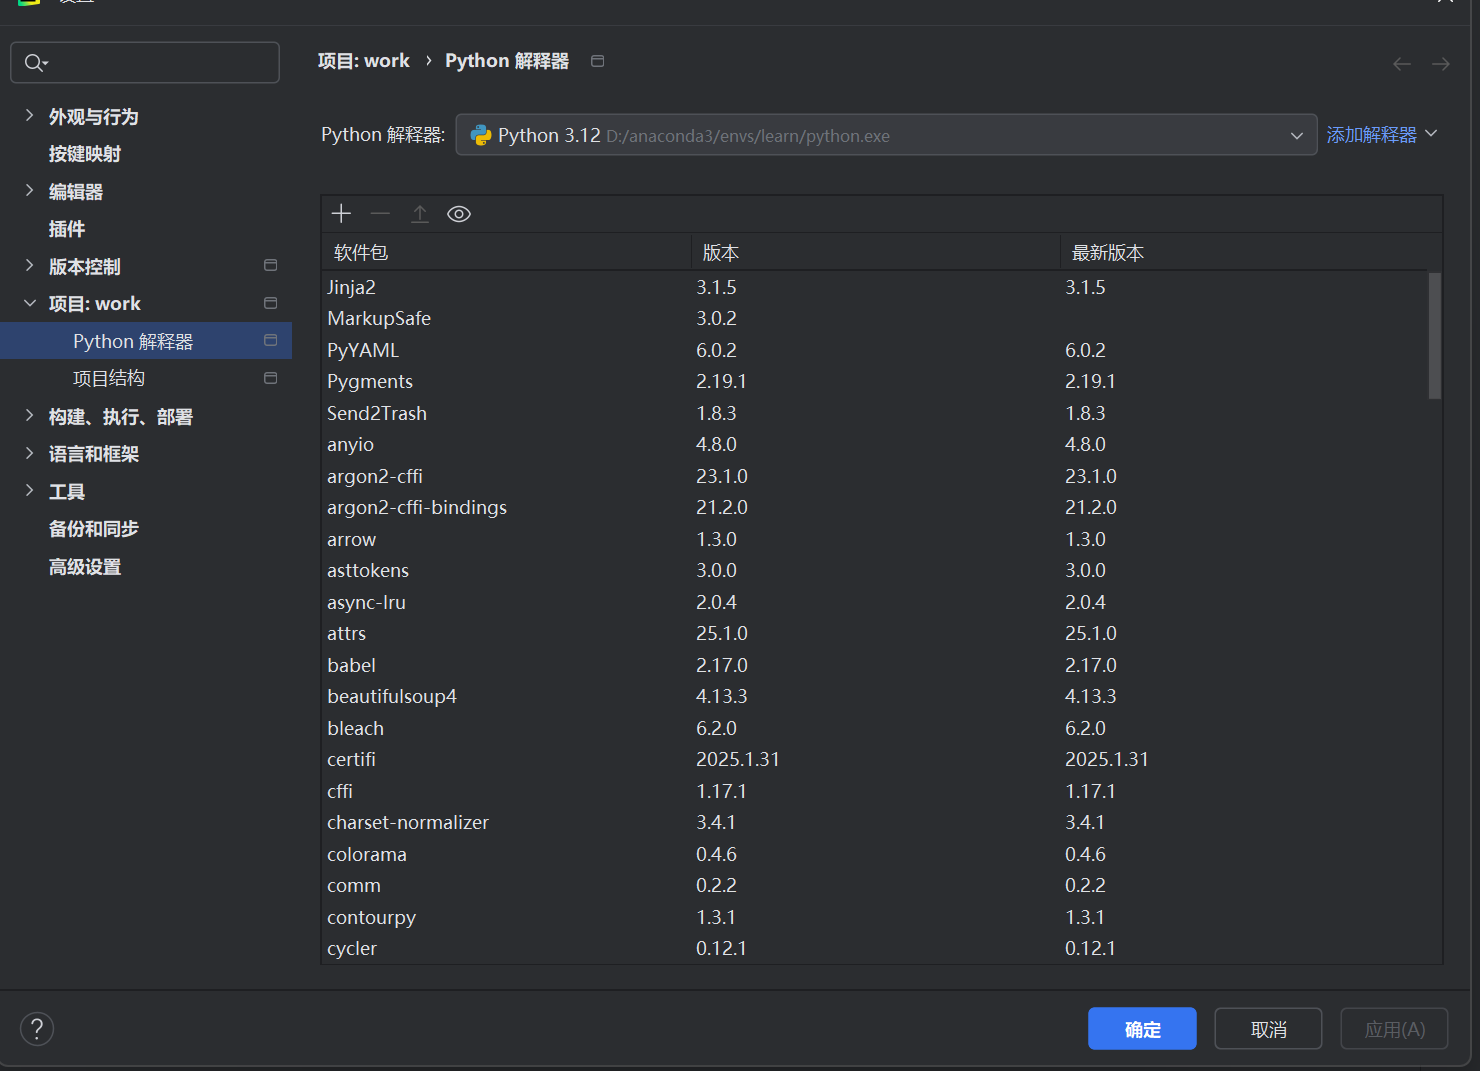Upgrade a package using the upward arrow icon
1480x1071 pixels.
pyautogui.click(x=420, y=213)
